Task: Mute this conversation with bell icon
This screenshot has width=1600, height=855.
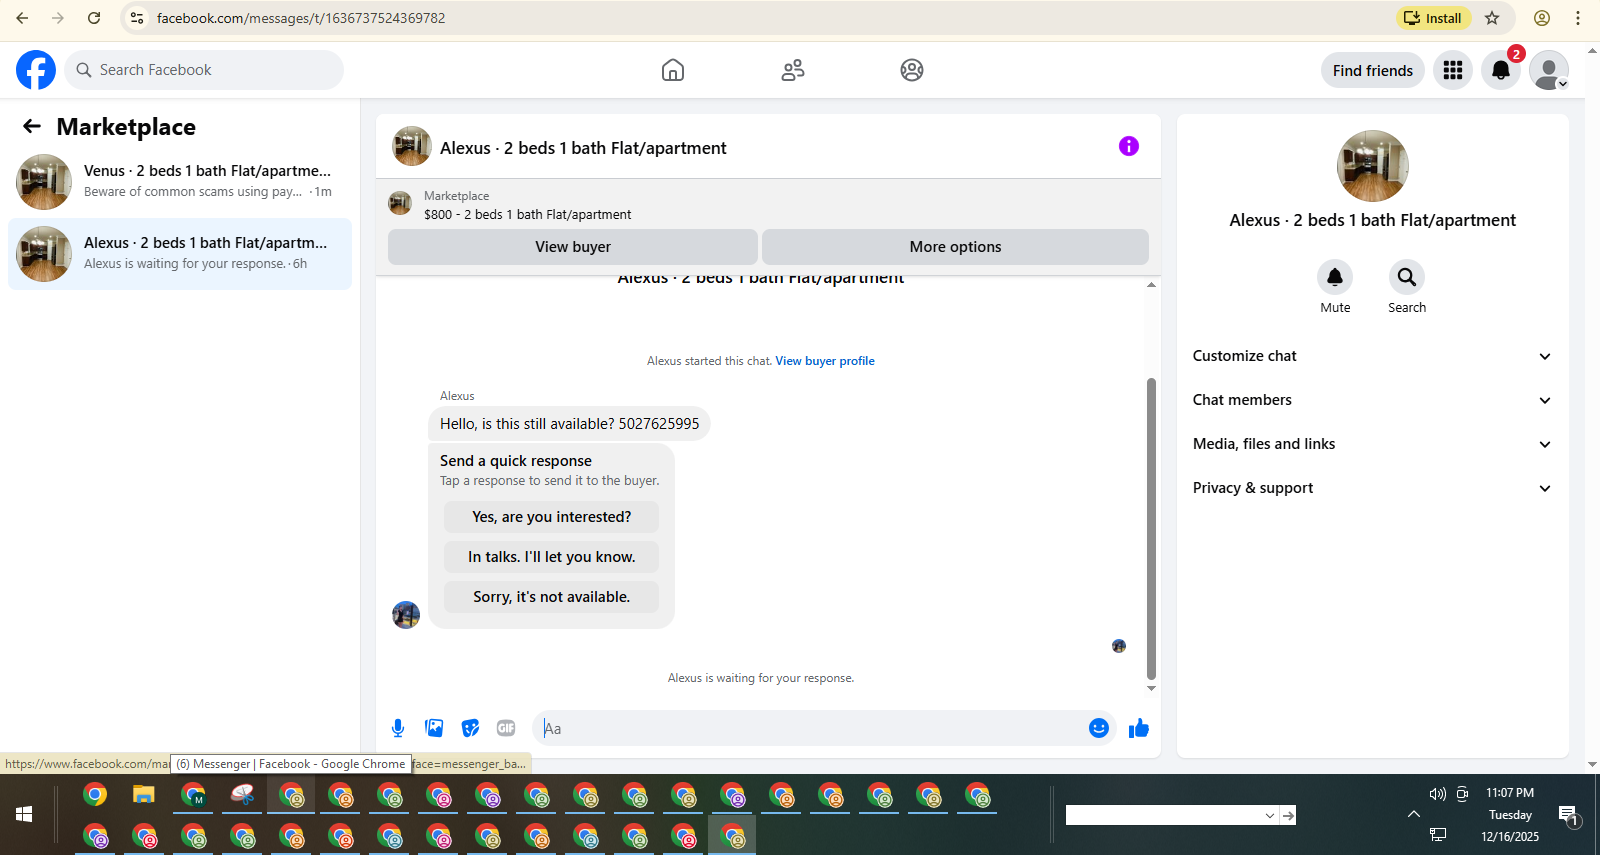Action: click(x=1335, y=277)
